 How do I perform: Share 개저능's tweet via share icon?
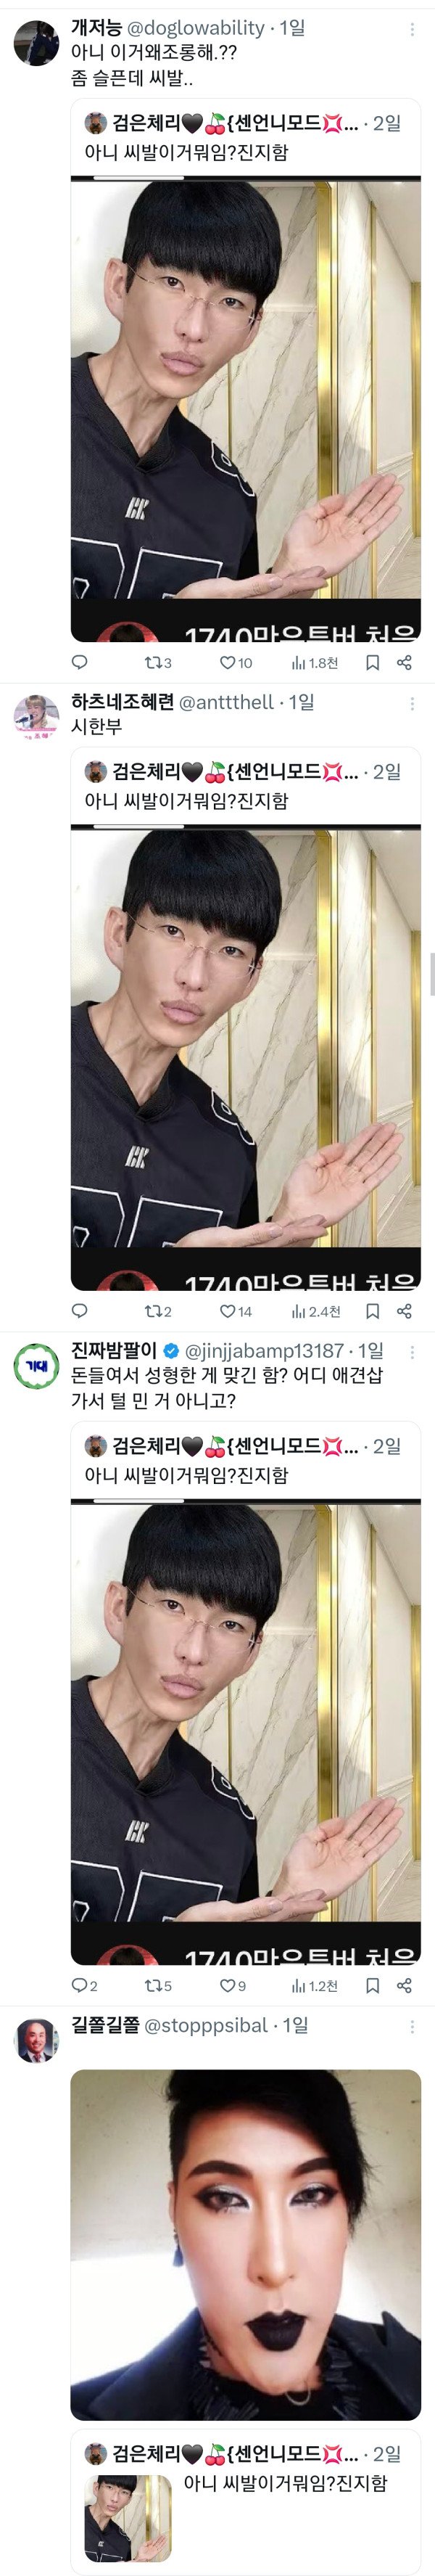[404, 662]
